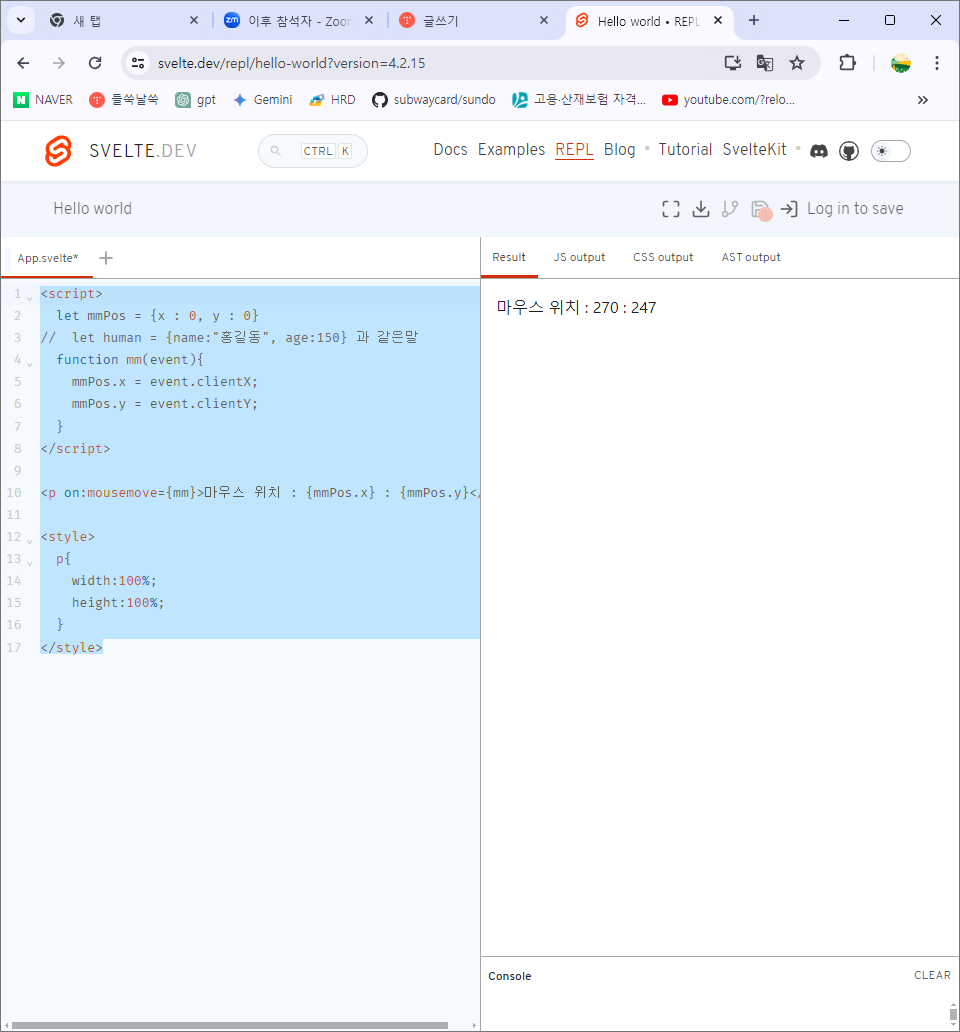Bookmark this page with star icon
The image size is (960, 1032).
(x=797, y=63)
